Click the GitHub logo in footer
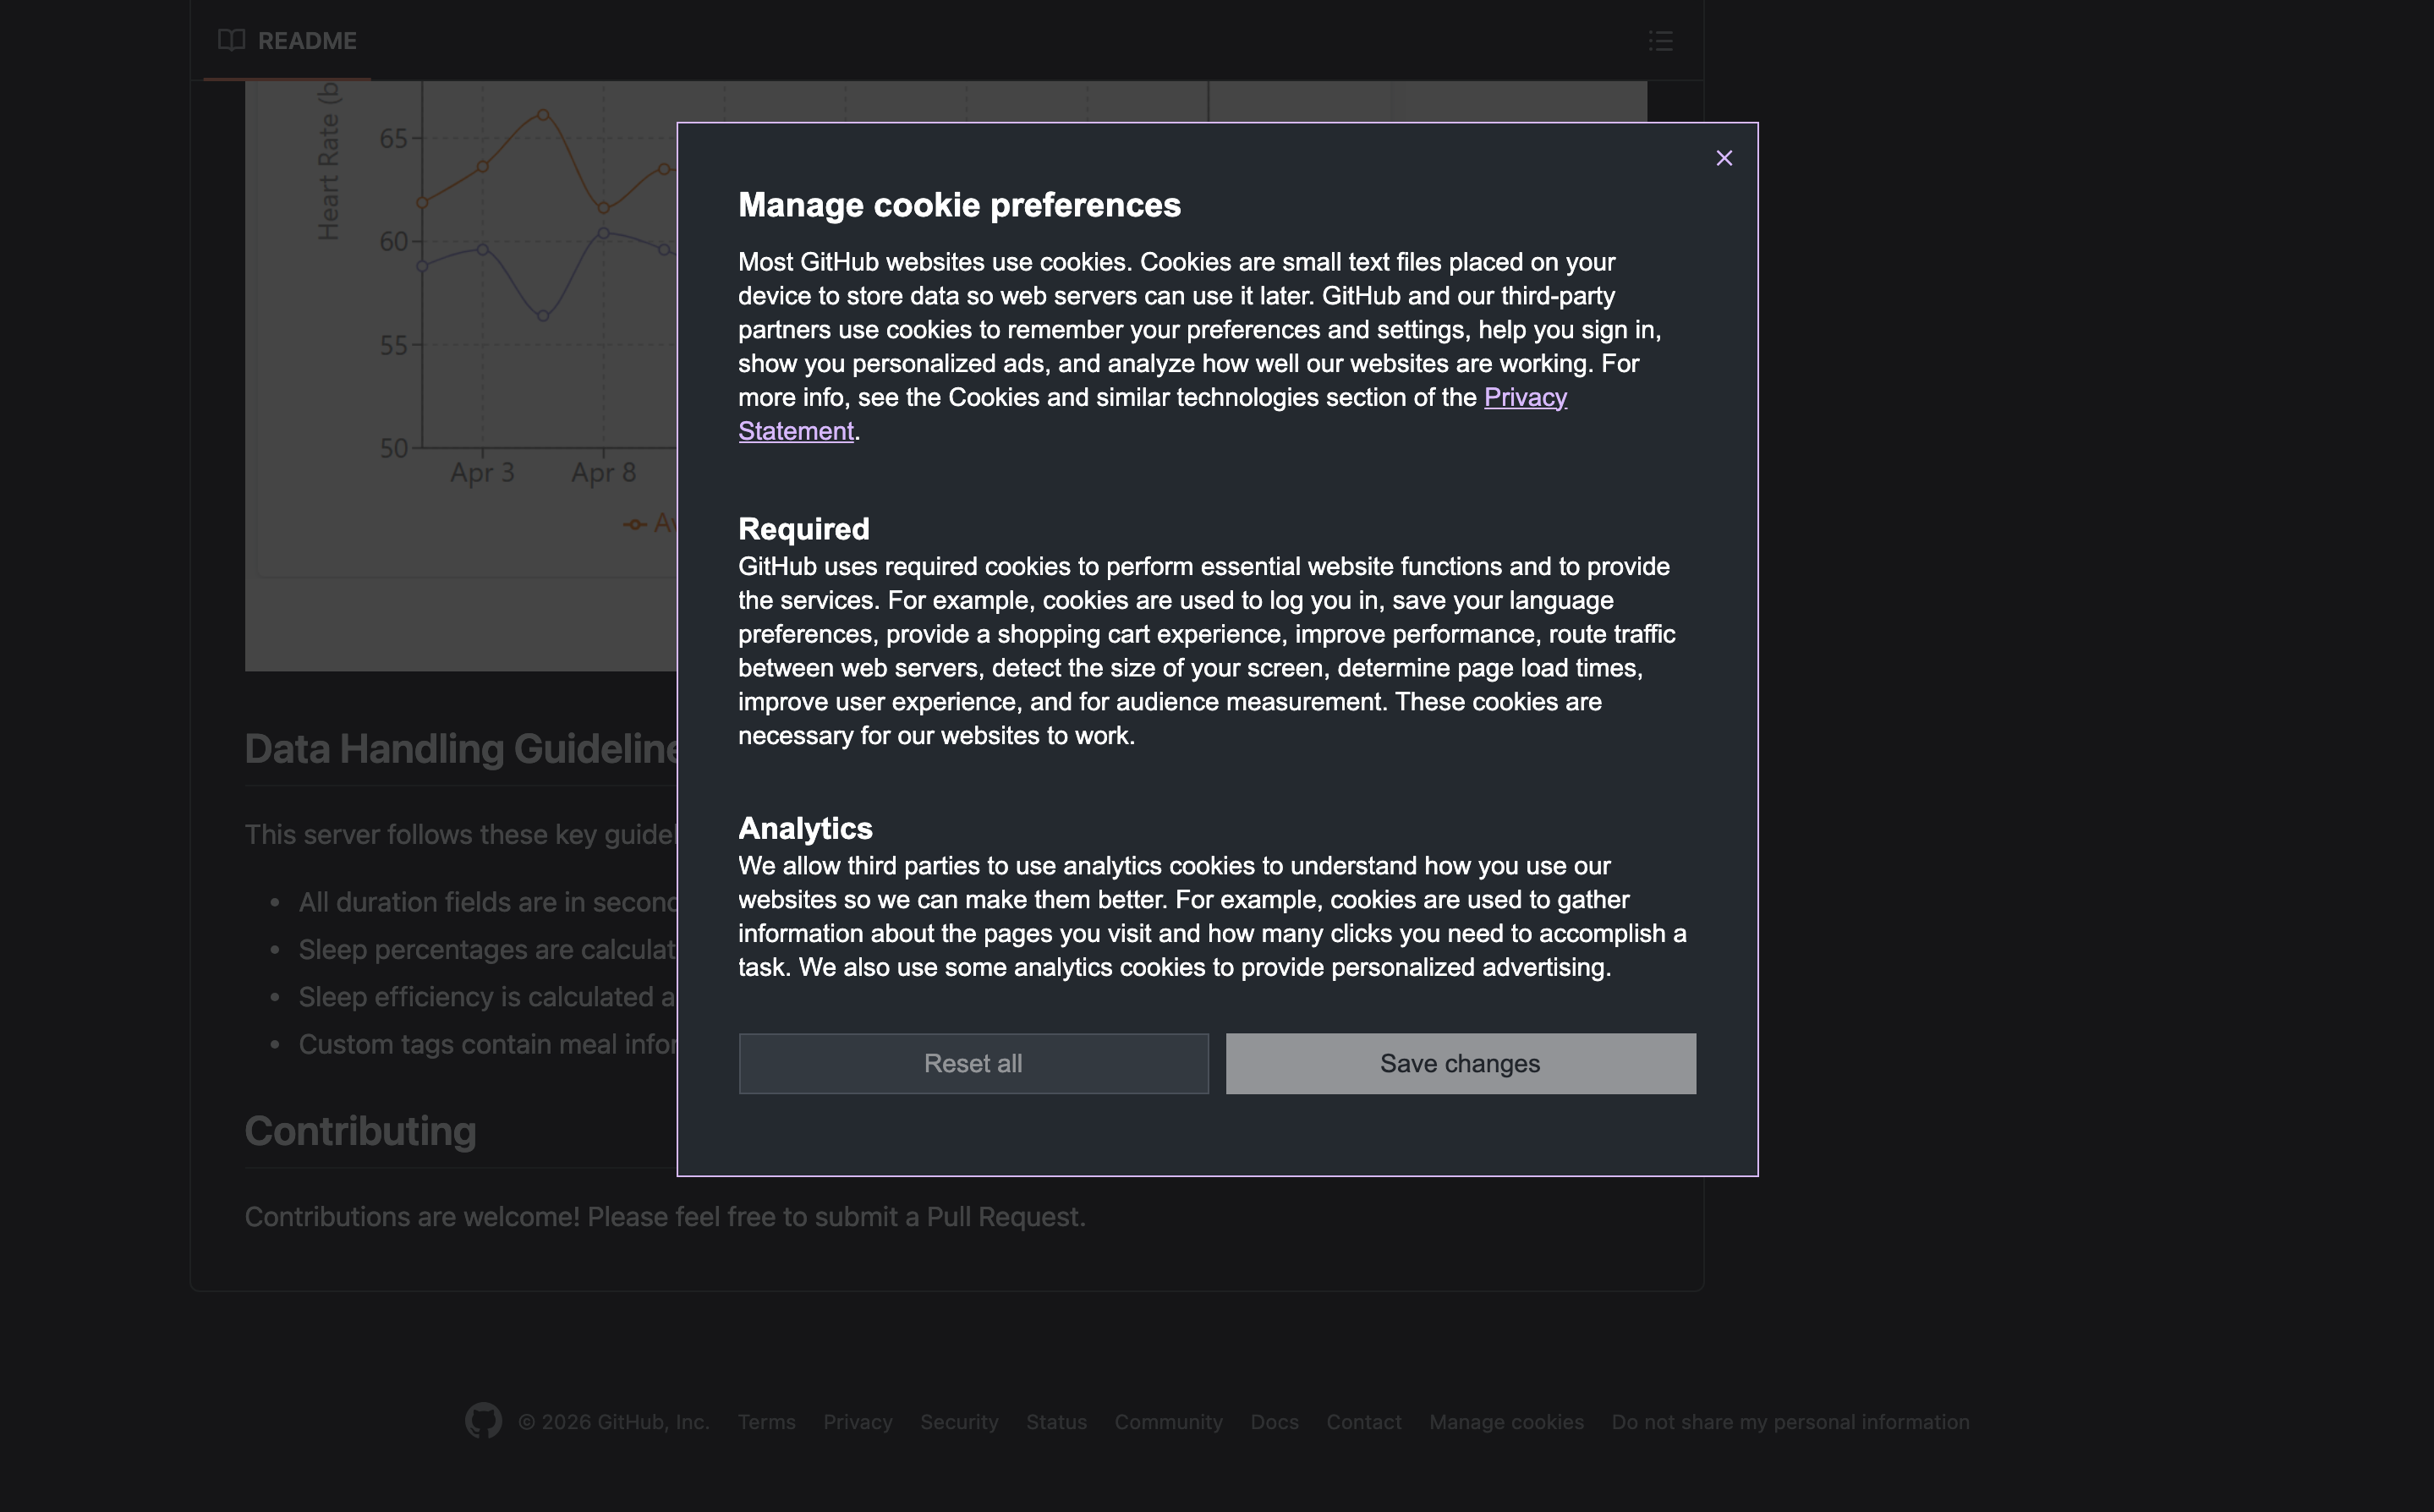 (x=483, y=1420)
